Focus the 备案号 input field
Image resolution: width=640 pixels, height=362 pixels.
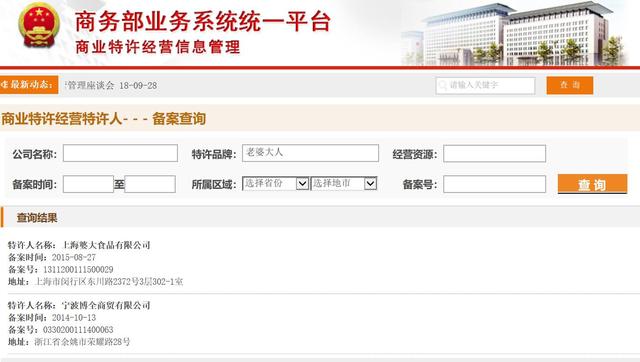[495, 184]
